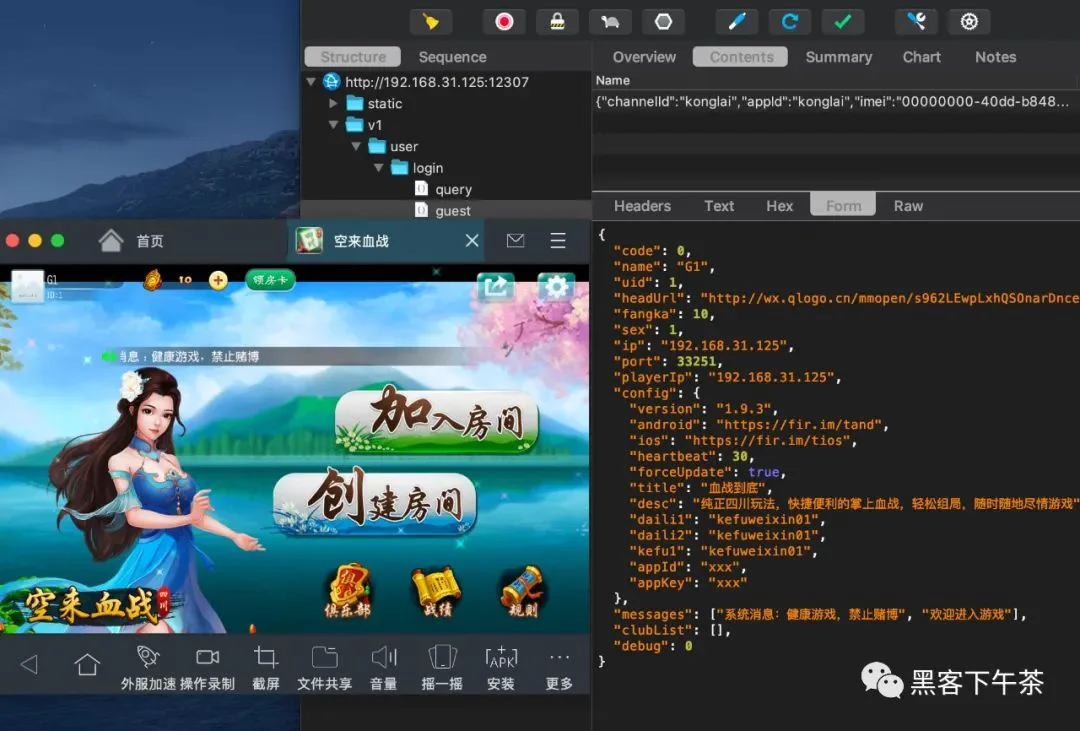1080x731 pixels.
Task: Switch response view to Headers
Action: point(643,206)
